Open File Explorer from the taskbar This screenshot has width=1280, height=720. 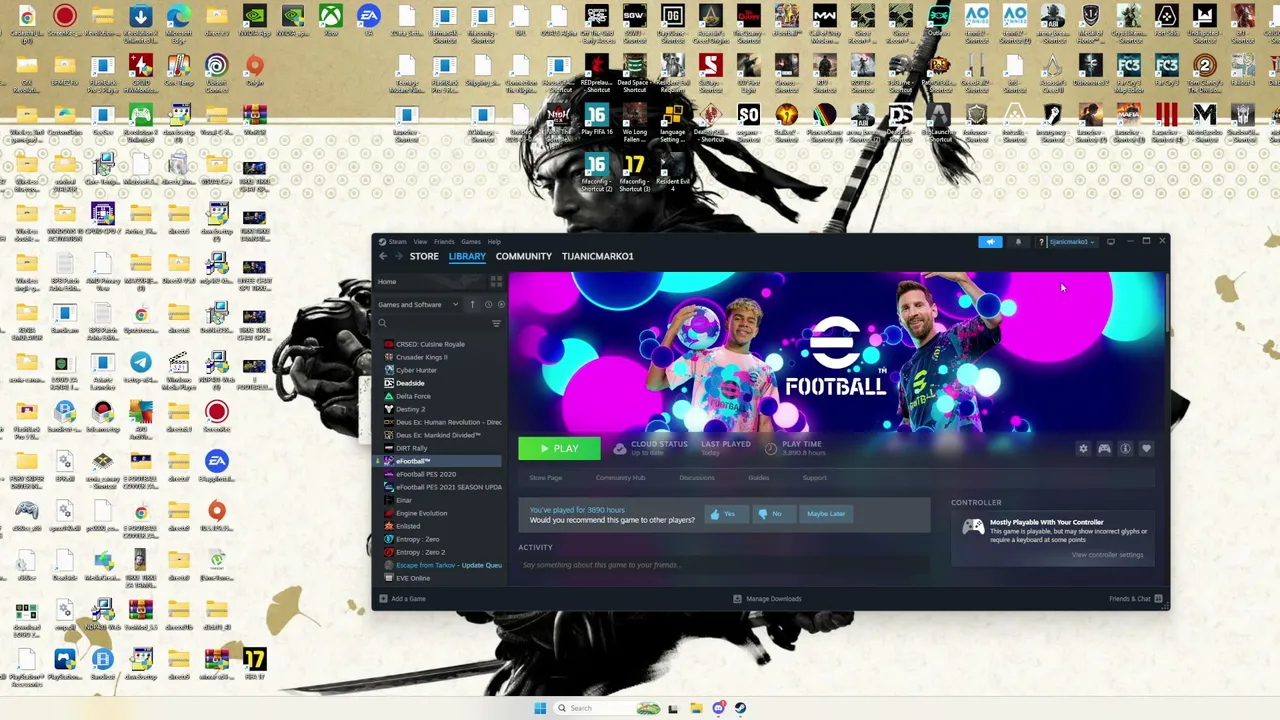click(x=696, y=708)
